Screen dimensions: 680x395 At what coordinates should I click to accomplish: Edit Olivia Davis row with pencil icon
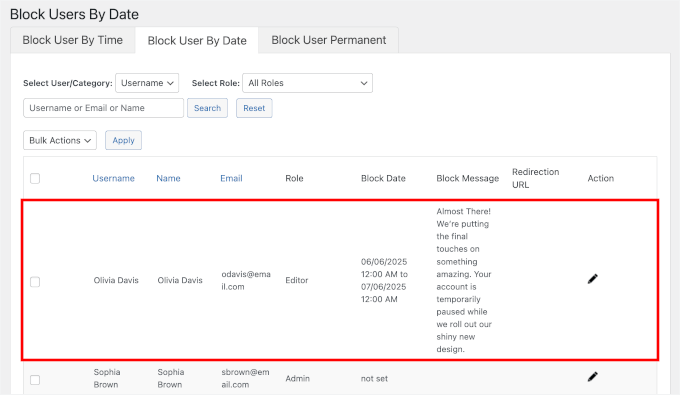(x=592, y=279)
